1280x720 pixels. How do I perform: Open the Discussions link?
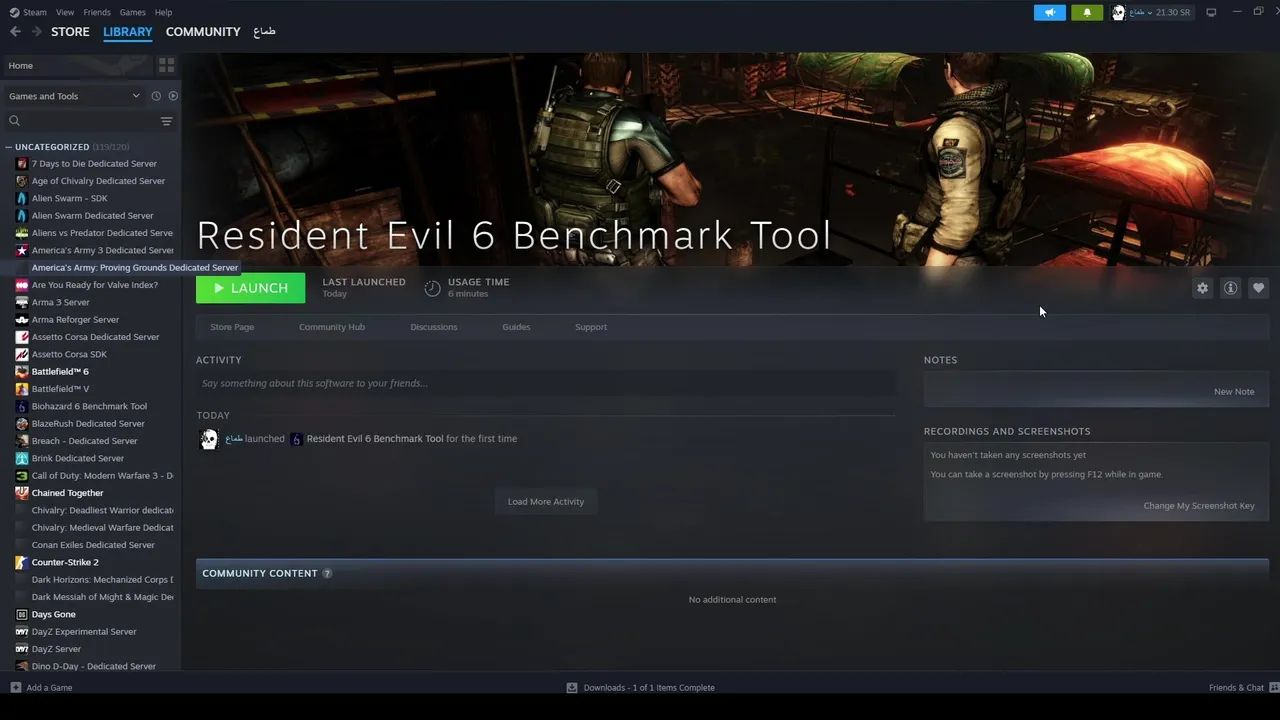point(434,327)
